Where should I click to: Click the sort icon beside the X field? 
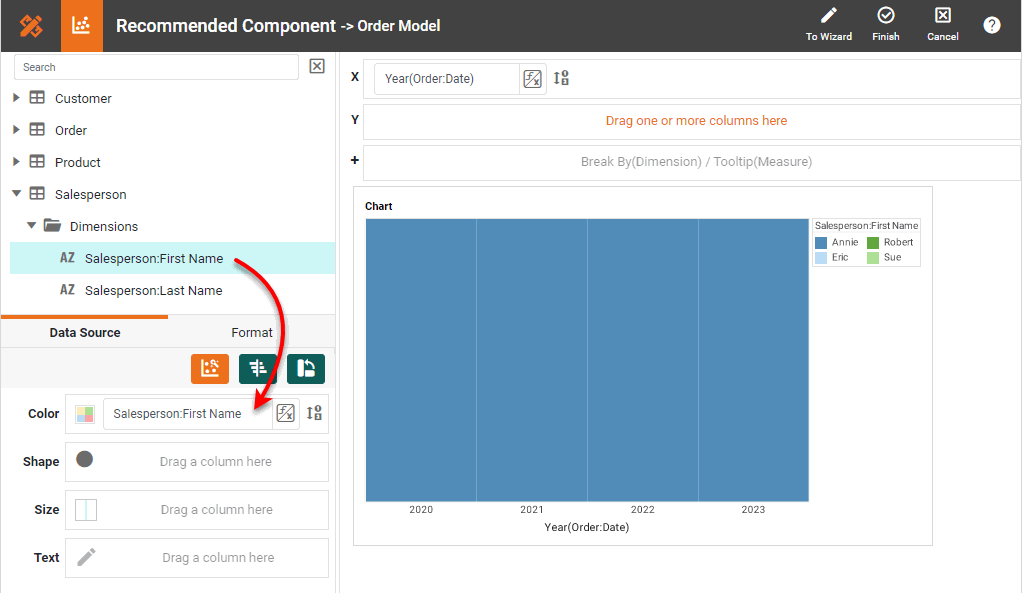[561, 79]
